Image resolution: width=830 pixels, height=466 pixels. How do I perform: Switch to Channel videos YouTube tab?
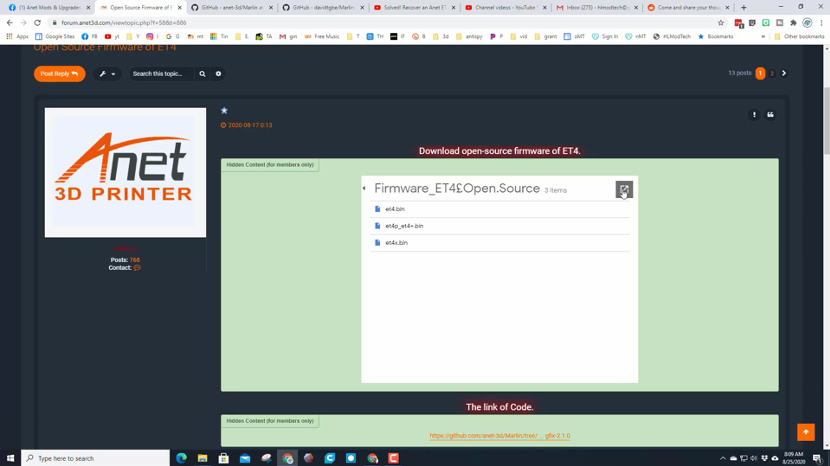506,7
